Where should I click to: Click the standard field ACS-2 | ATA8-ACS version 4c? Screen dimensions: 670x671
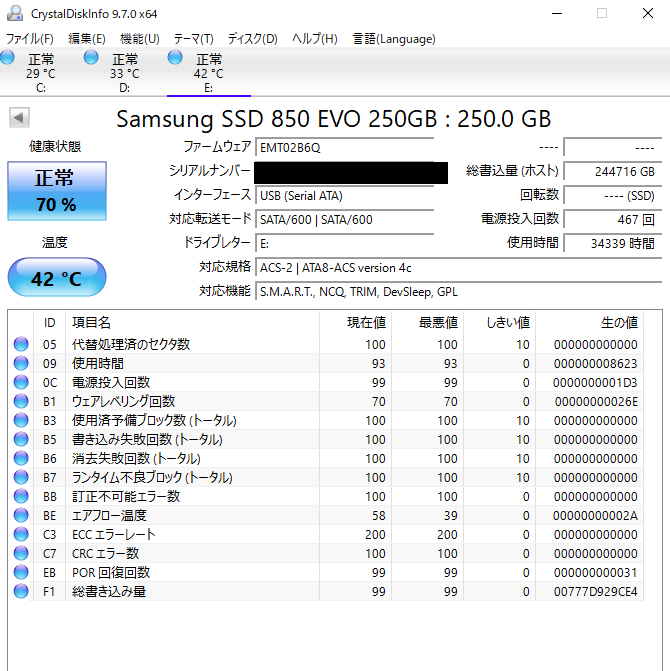tap(459, 268)
